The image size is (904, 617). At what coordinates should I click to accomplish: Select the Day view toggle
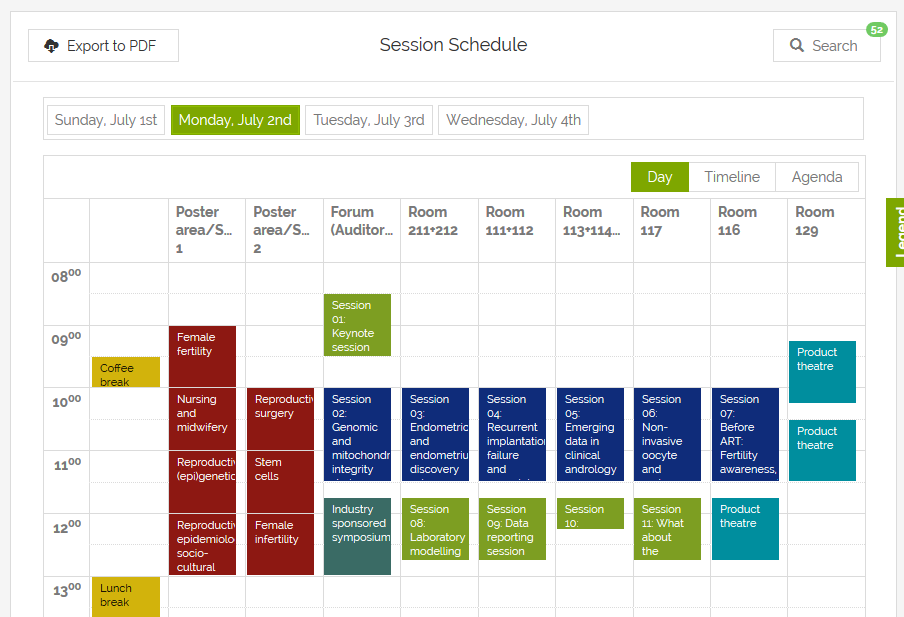coord(660,177)
